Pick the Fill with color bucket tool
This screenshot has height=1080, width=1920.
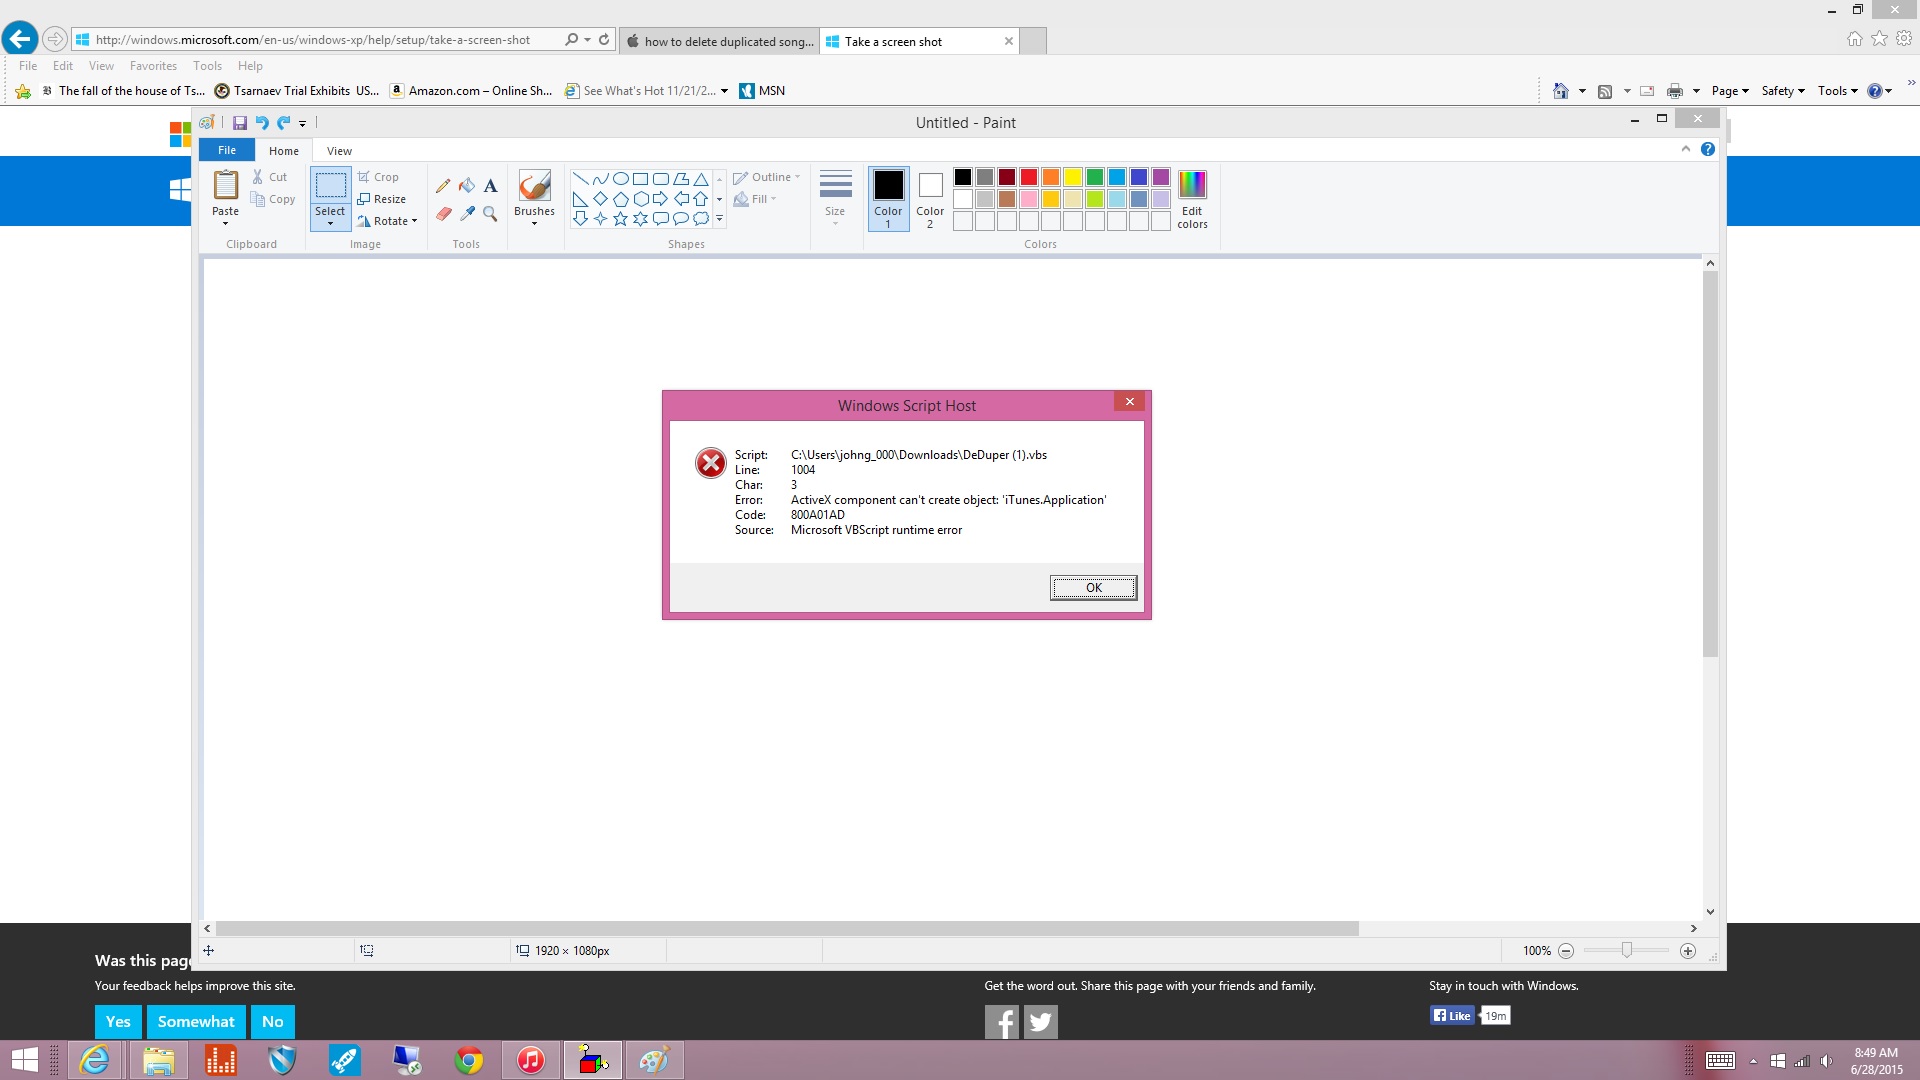467,185
